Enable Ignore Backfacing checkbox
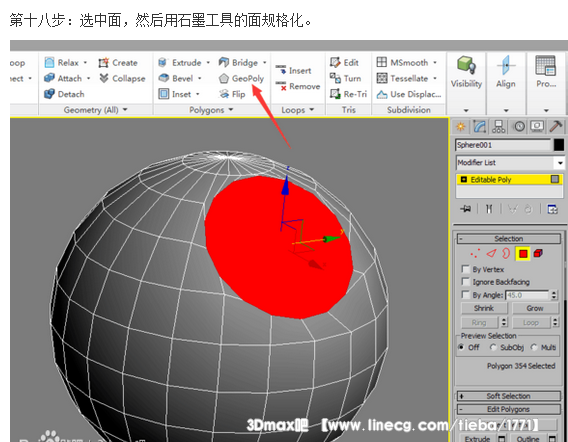The image size is (568, 442). (x=465, y=282)
